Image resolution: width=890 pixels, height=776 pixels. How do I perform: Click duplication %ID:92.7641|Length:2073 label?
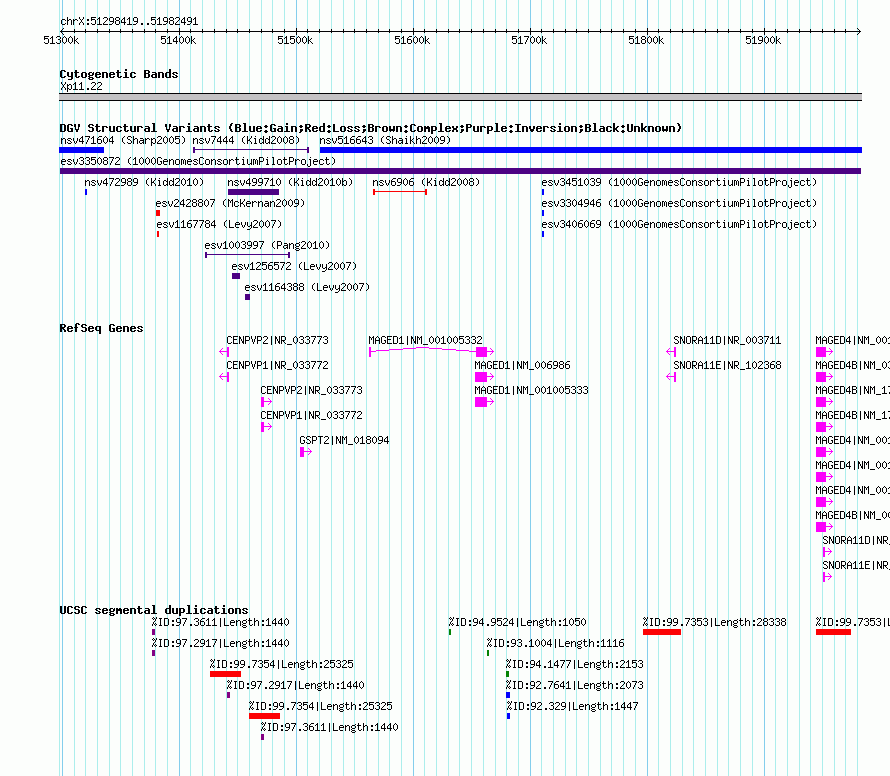tap(574, 685)
